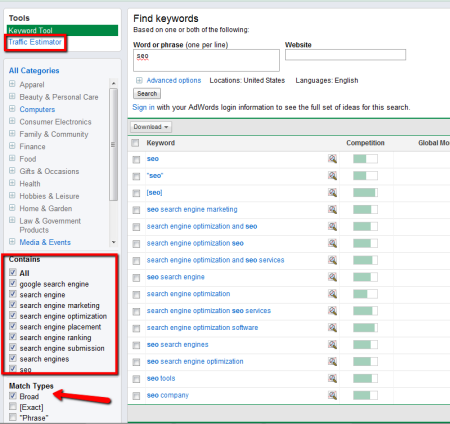Click magnifier icon for [seo] exact keyword
Image resolution: width=450 pixels, height=424 pixels.
(x=332, y=192)
